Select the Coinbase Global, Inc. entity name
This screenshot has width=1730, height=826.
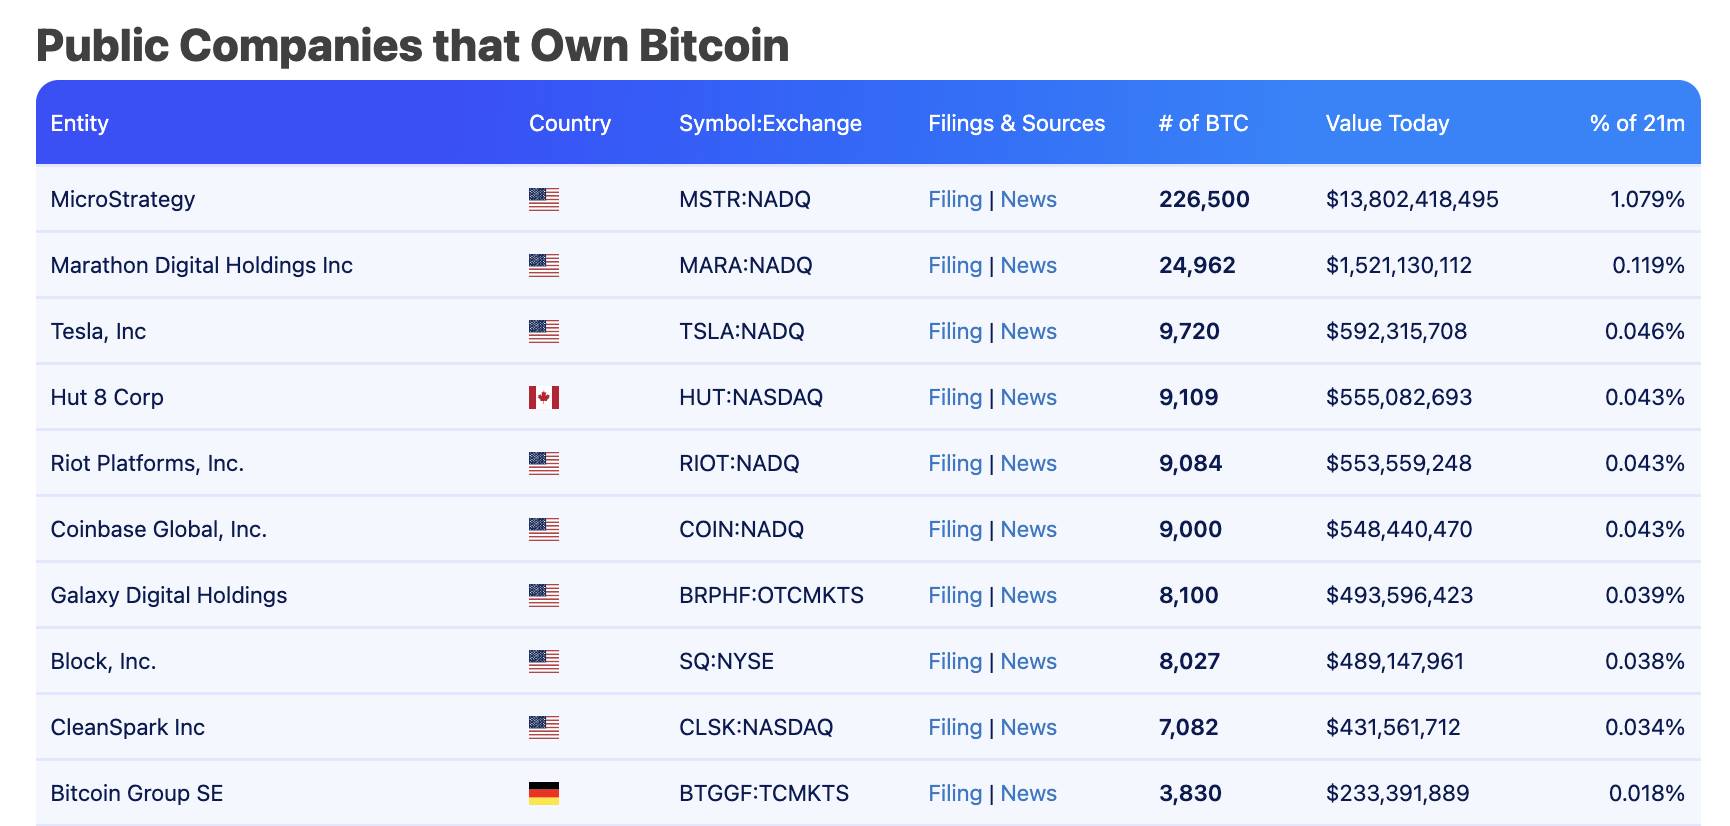(159, 529)
